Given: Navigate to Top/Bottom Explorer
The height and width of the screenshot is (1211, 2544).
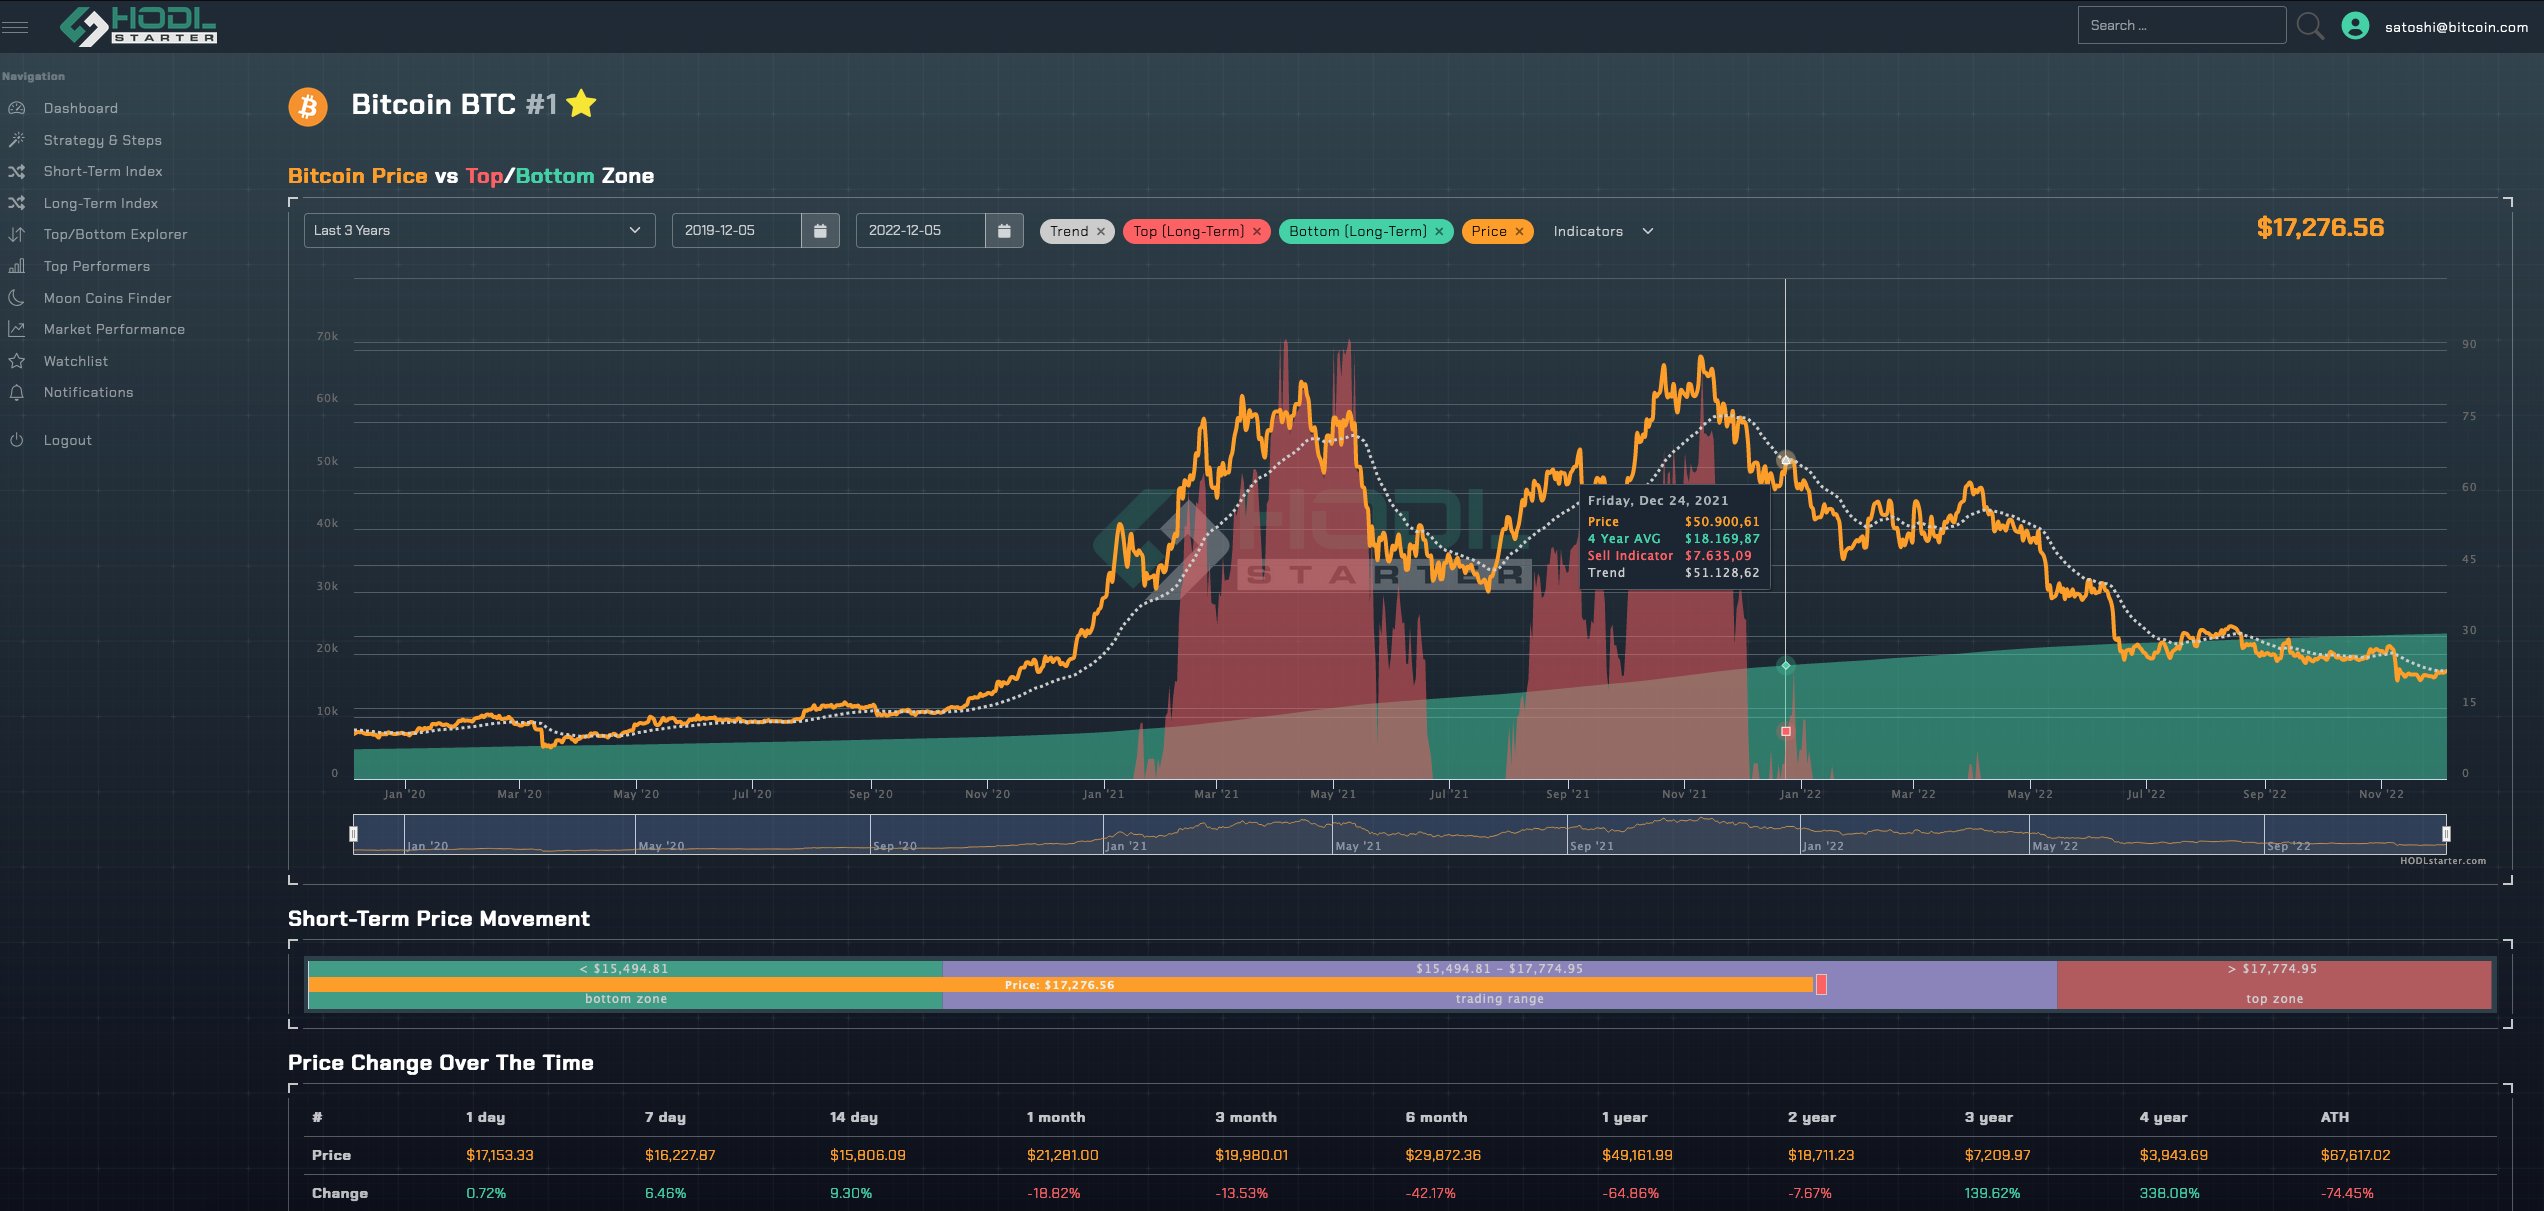Looking at the screenshot, I should pyautogui.click(x=116, y=235).
